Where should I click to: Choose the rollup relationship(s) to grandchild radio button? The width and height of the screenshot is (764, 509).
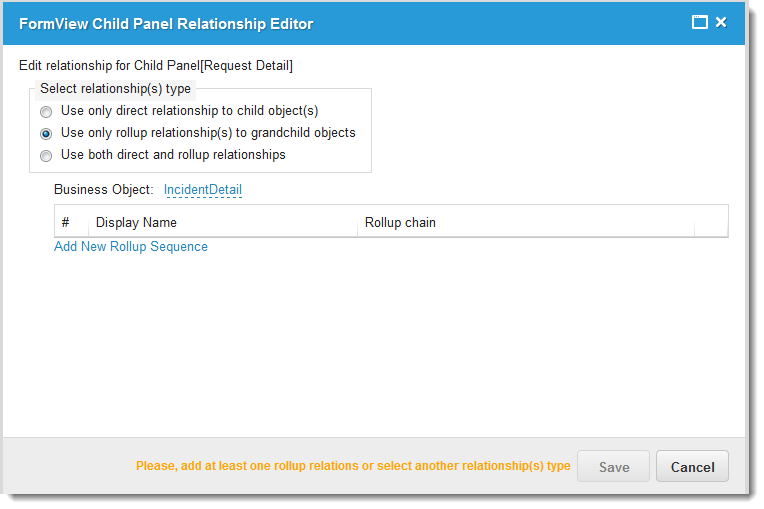click(46, 133)
